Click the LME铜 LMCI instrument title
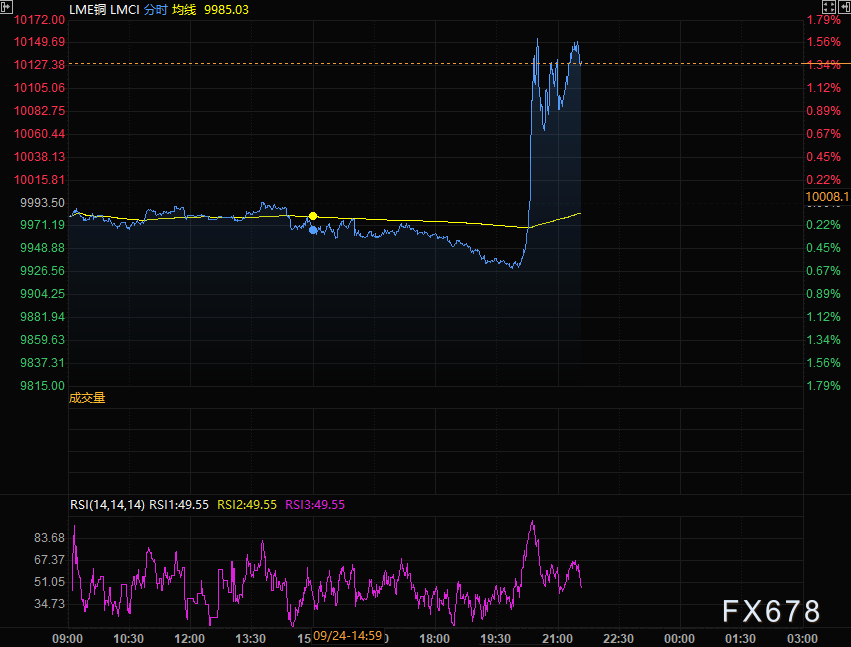The width and height of the screenshot is (851, 647). (x=104, y=9)
